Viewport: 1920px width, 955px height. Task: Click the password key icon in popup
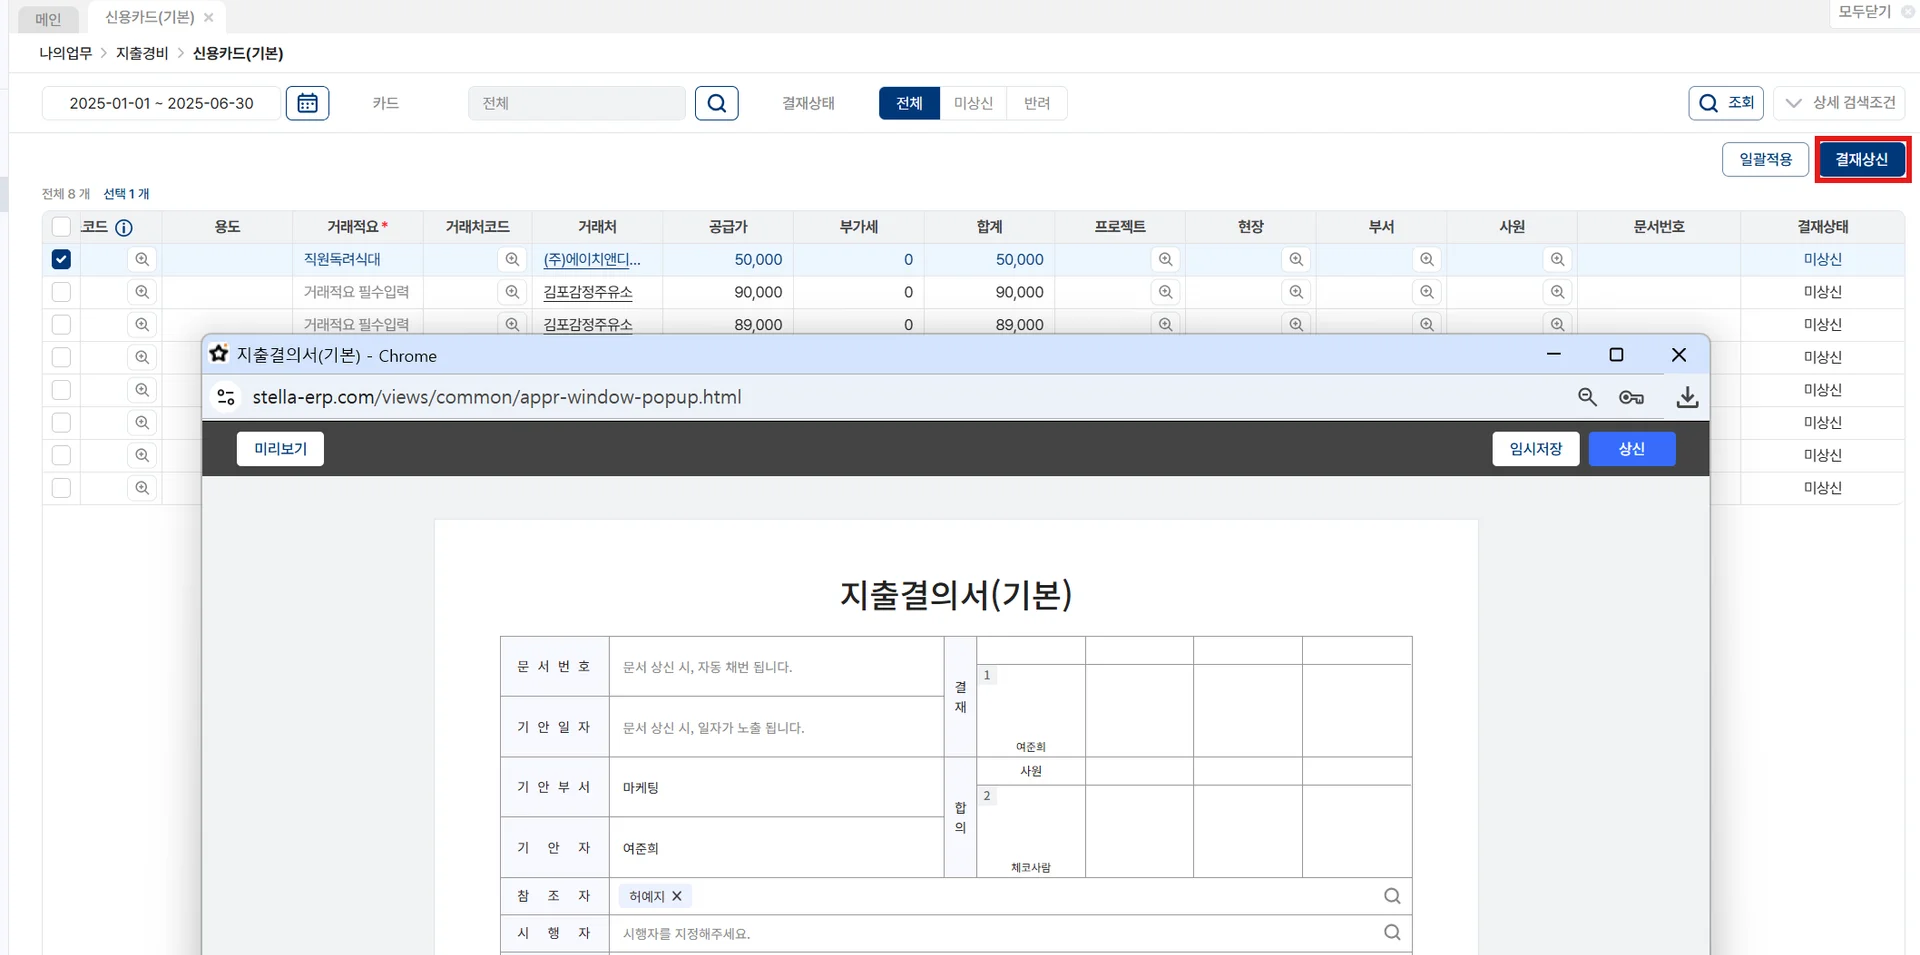point(1631,397)
